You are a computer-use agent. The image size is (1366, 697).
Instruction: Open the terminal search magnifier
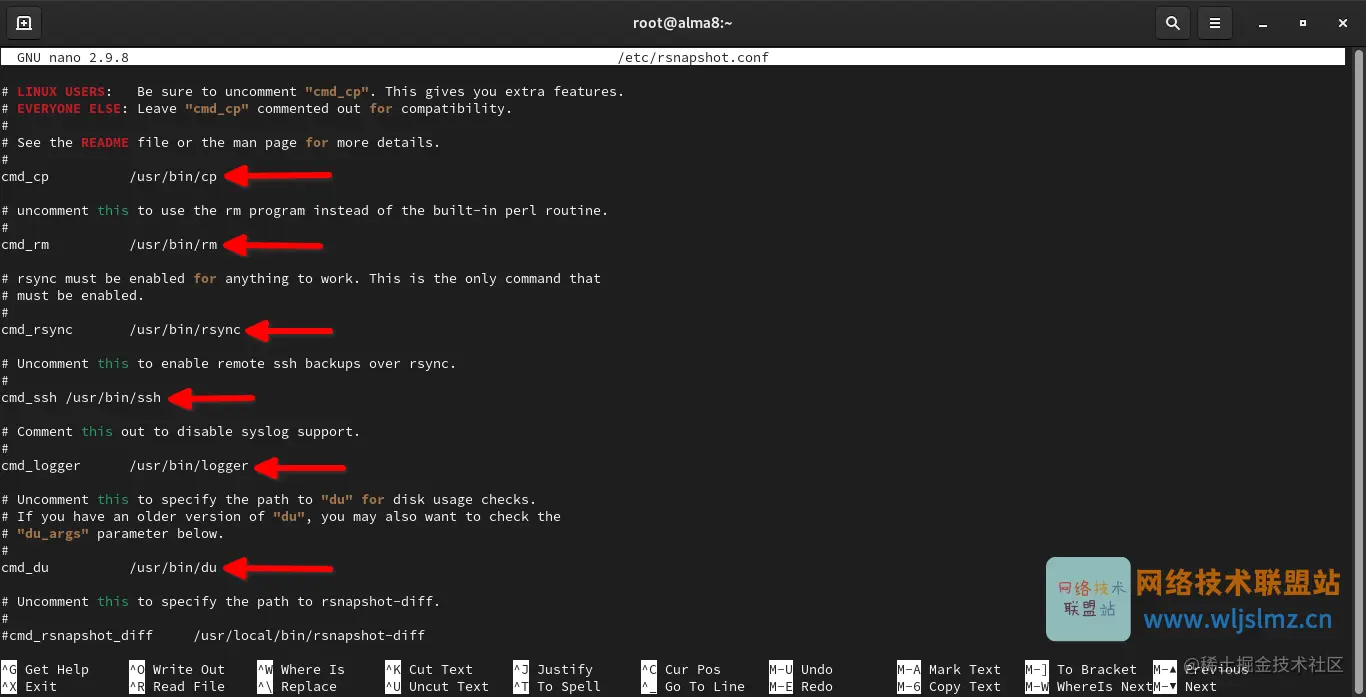click(x=1172, y=22)
